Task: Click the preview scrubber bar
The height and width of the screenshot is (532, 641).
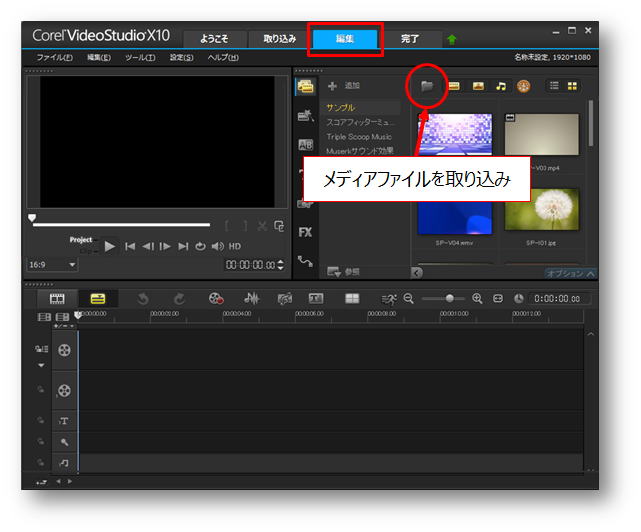Action: coord(121,224)
